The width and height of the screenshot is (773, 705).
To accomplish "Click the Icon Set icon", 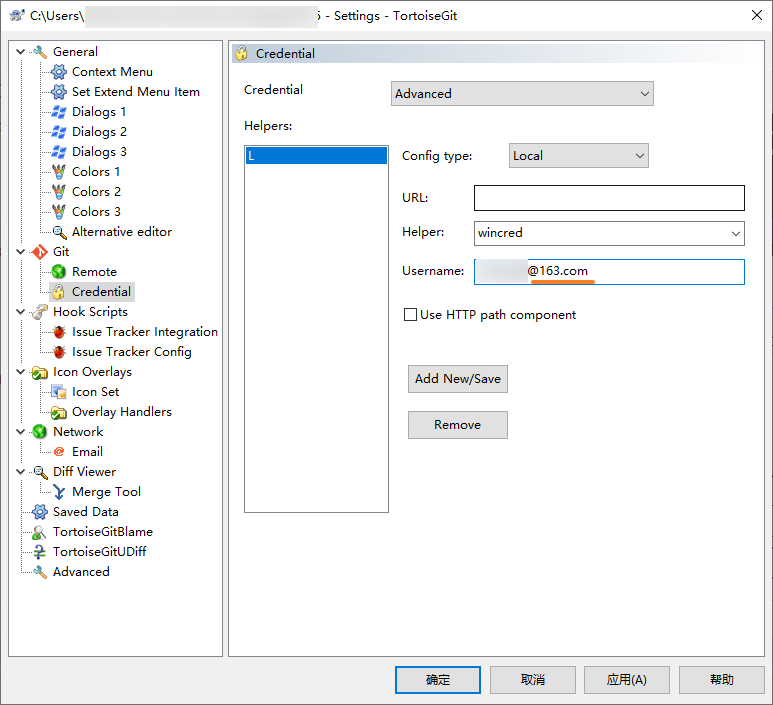I will [x=59, y=392].
